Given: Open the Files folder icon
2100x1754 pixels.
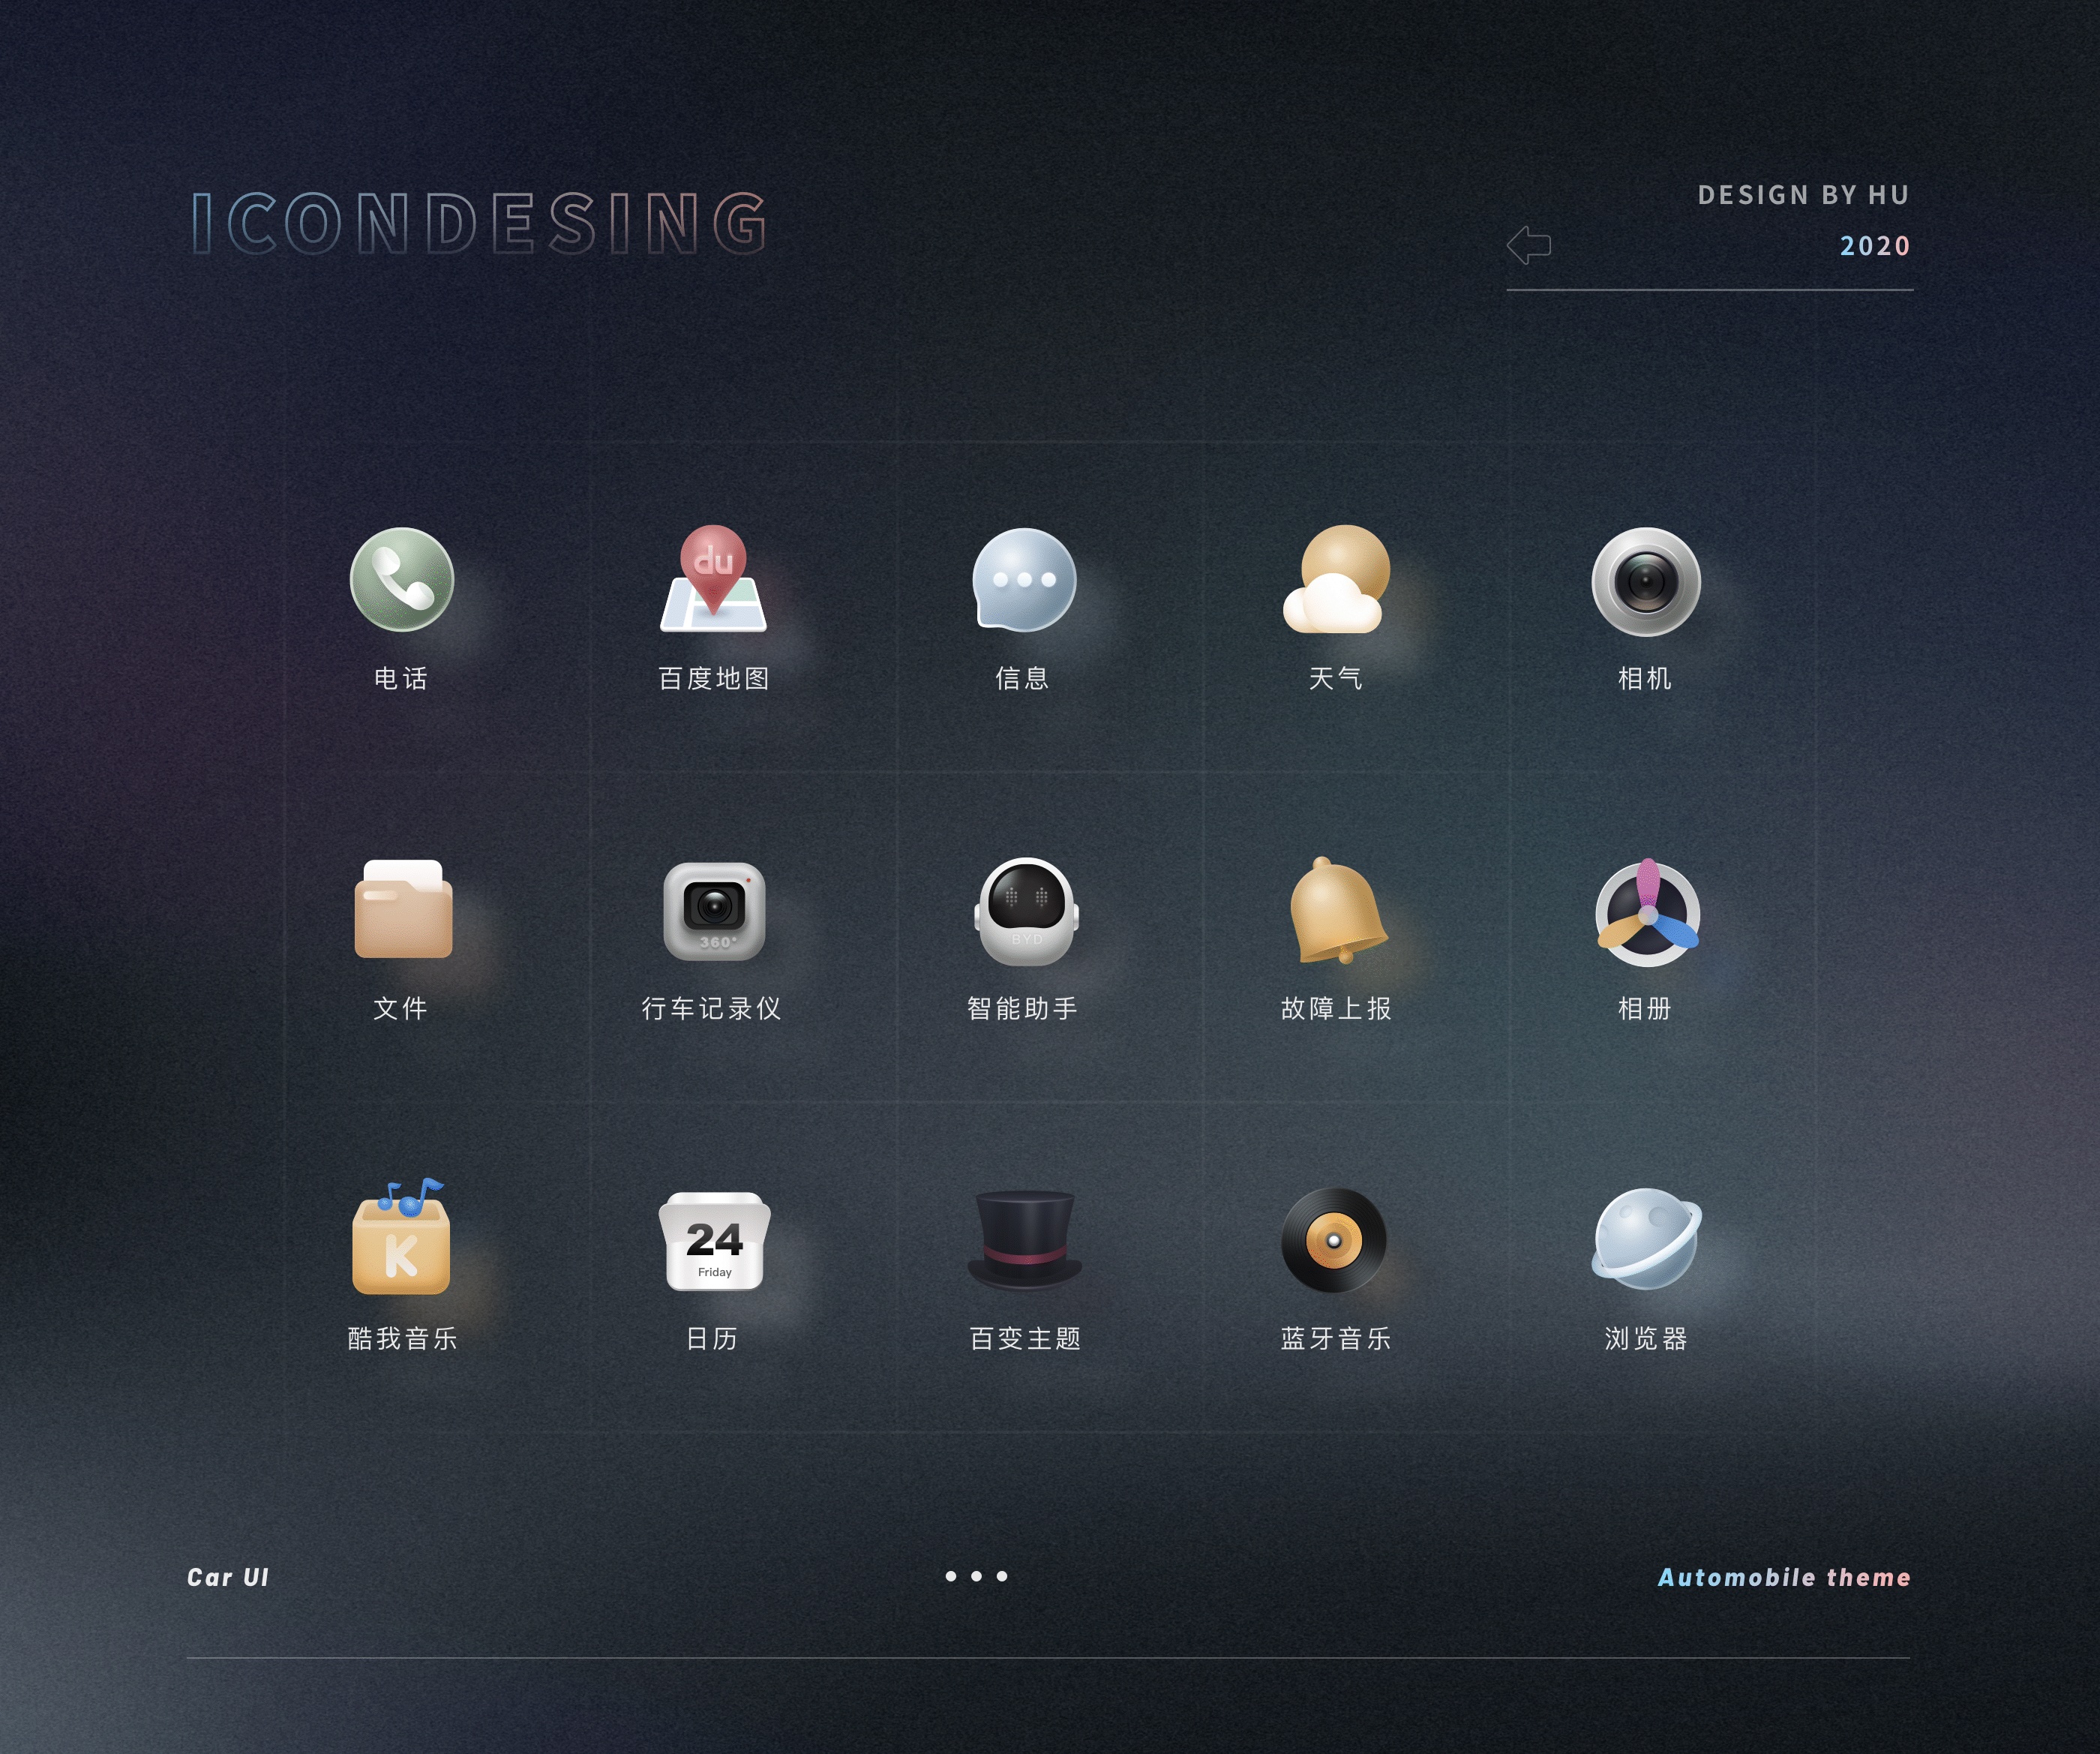Looking at the screenshot, I should pos(403,910).
